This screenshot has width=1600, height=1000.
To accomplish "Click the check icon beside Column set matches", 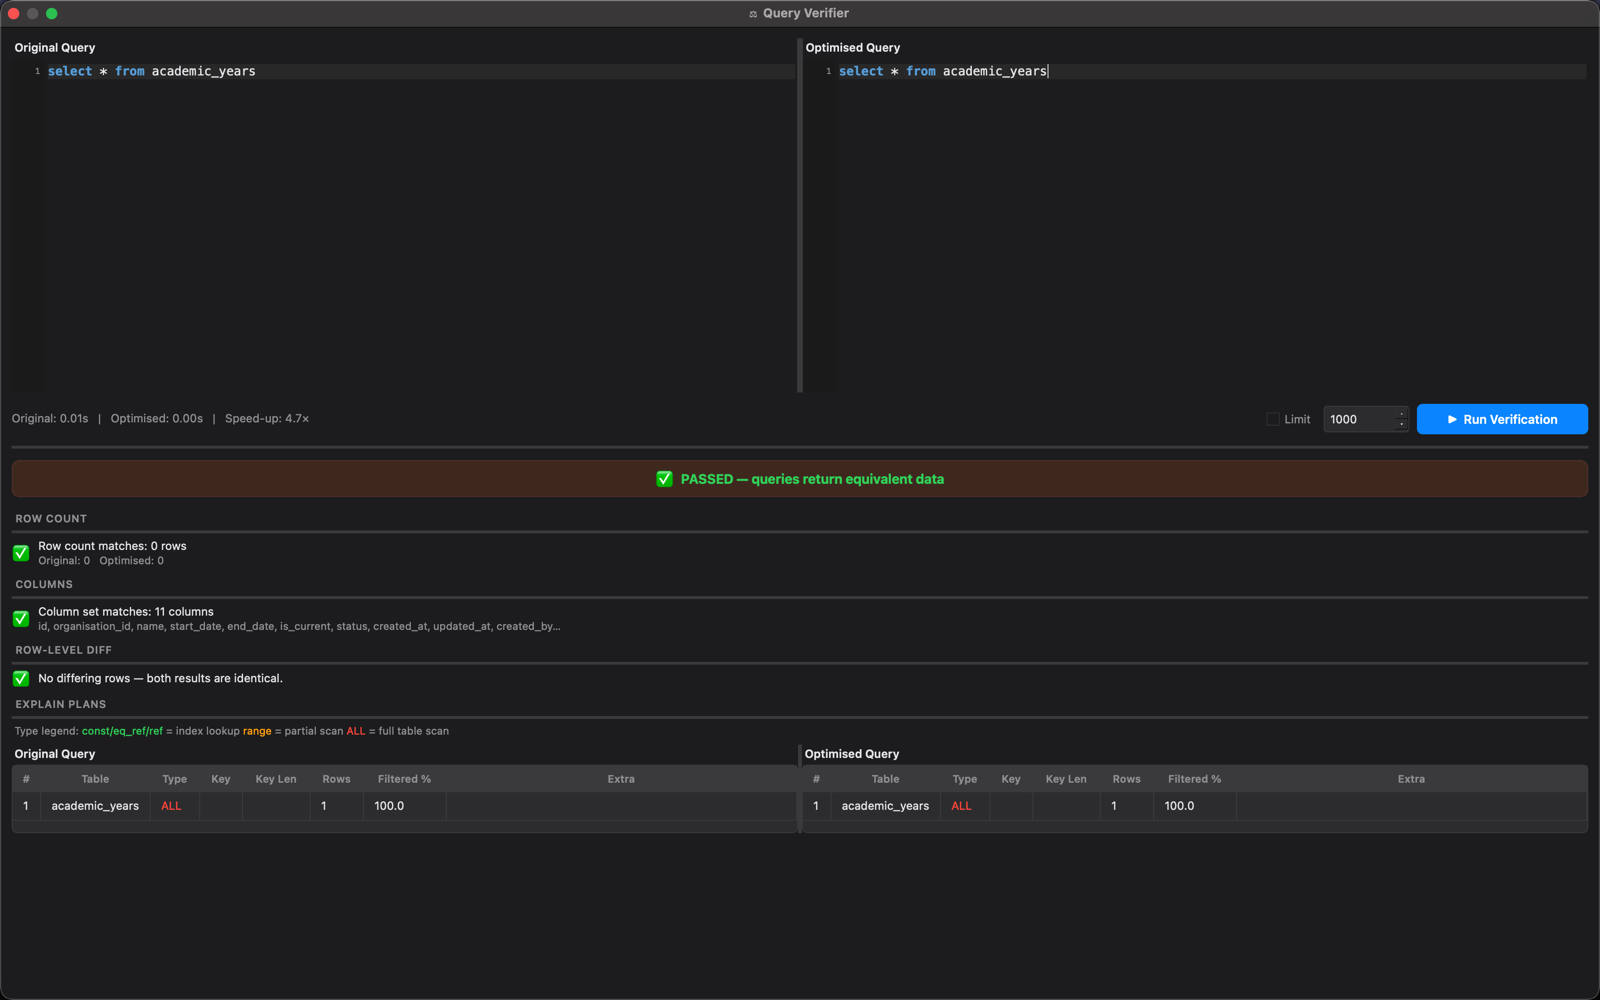I will pyautogui.click(x=21, y=619).
